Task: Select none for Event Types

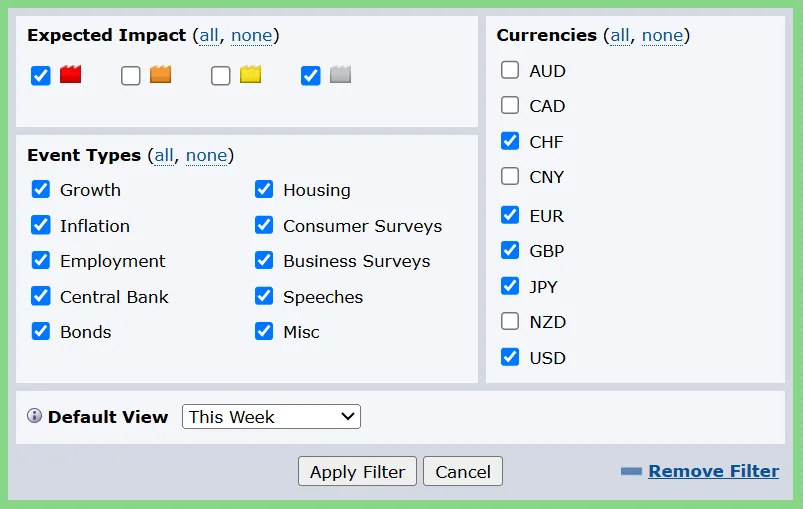Action: (x=206, y=155)
